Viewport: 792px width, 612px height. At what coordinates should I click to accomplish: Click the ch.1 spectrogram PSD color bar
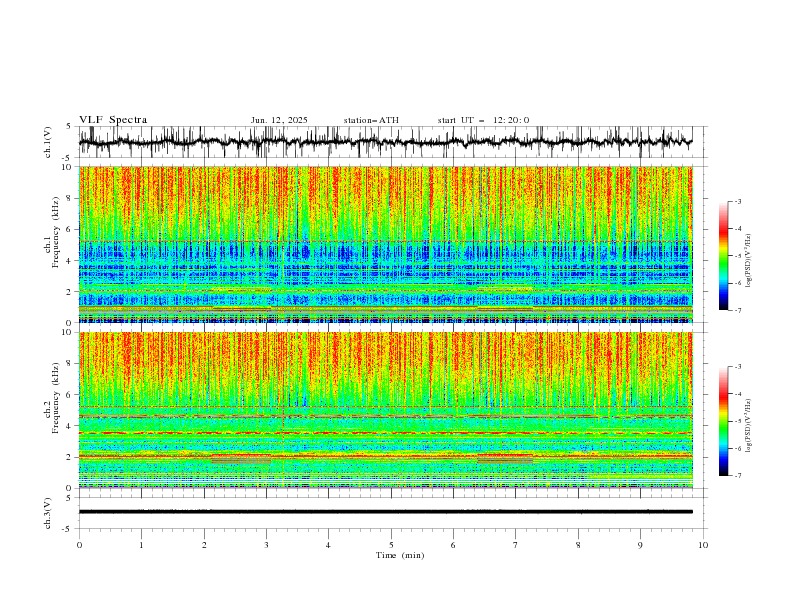point(723,256)
